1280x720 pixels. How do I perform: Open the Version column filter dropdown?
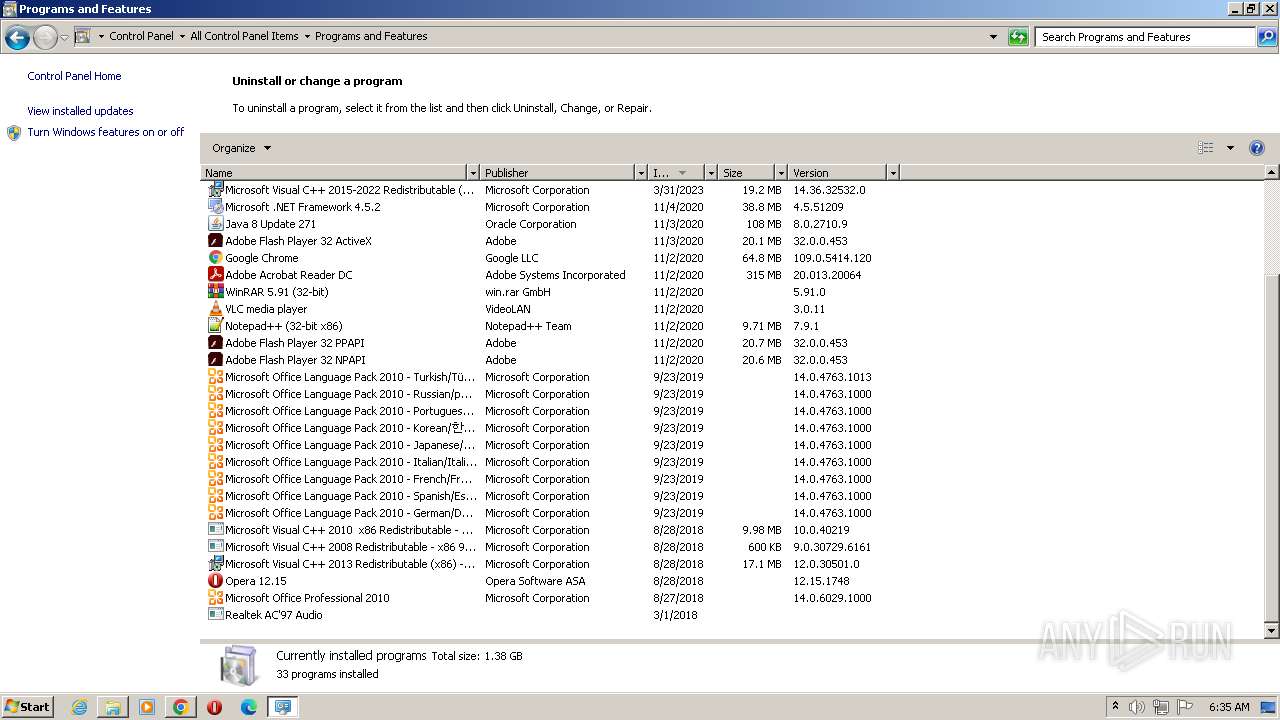[x=893, y=173]
